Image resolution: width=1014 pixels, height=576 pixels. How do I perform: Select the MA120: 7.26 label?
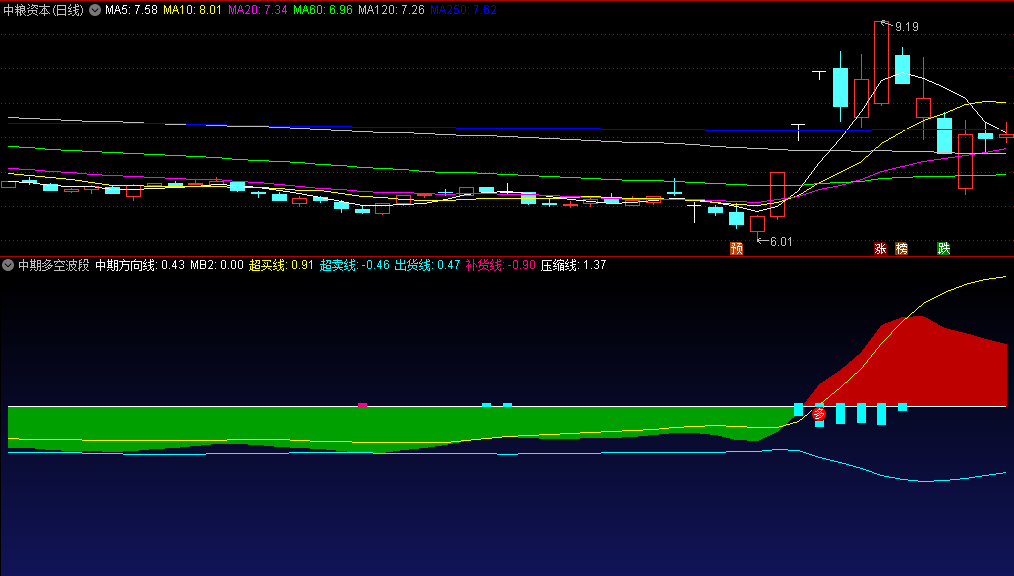(391, 10)
